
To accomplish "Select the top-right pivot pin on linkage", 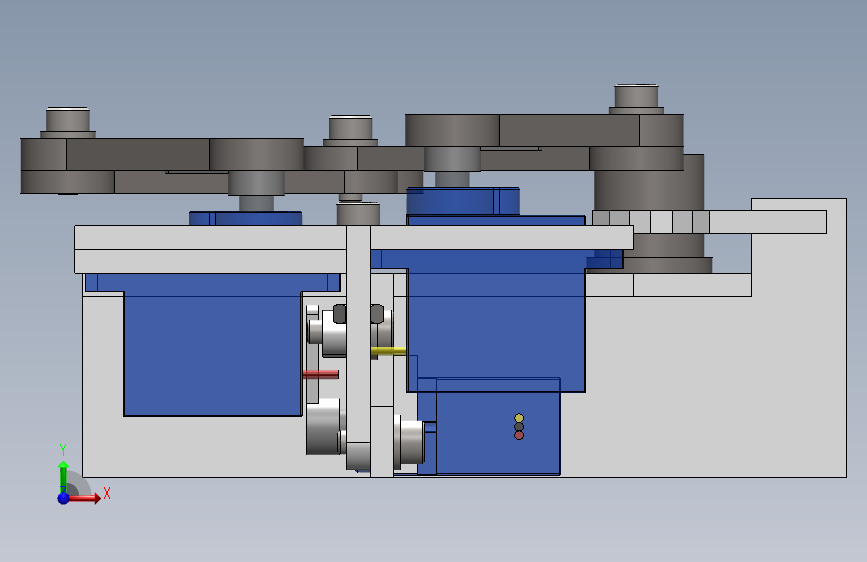I will 636,100.
